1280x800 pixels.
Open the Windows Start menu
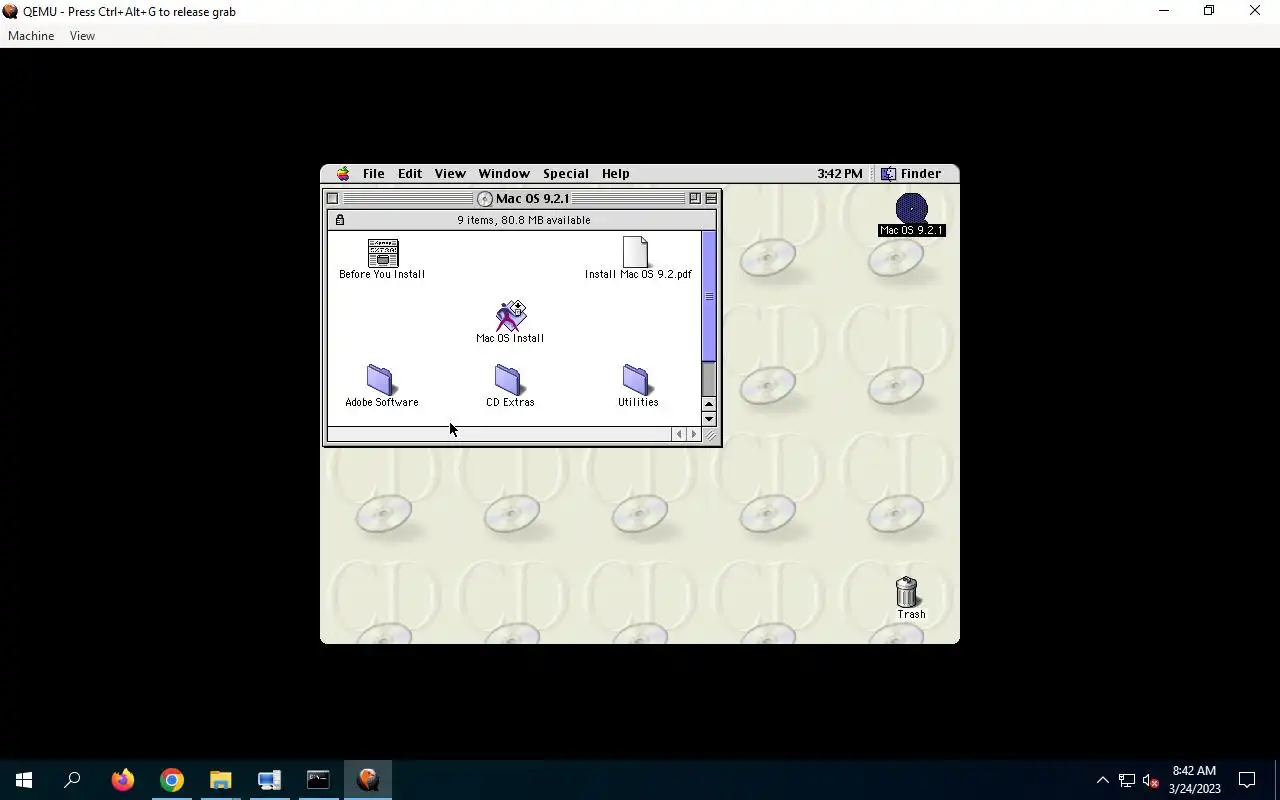[24, 780]
